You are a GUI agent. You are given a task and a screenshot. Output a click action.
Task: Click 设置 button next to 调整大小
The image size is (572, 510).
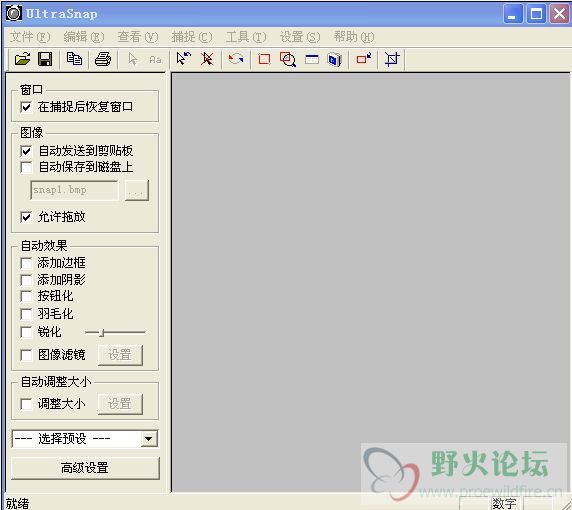pyautogui.click(x=120, y=404)
